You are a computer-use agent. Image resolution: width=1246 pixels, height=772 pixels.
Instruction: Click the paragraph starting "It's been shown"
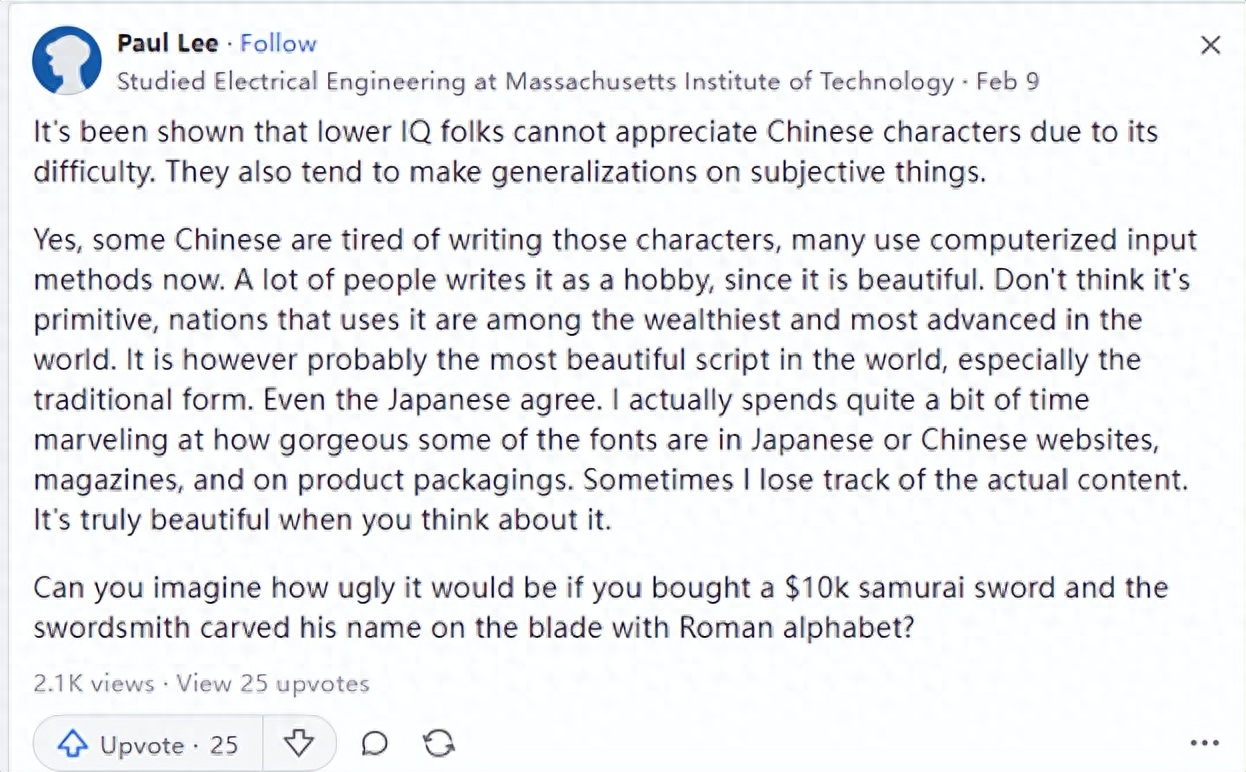(x=596, y=151)
